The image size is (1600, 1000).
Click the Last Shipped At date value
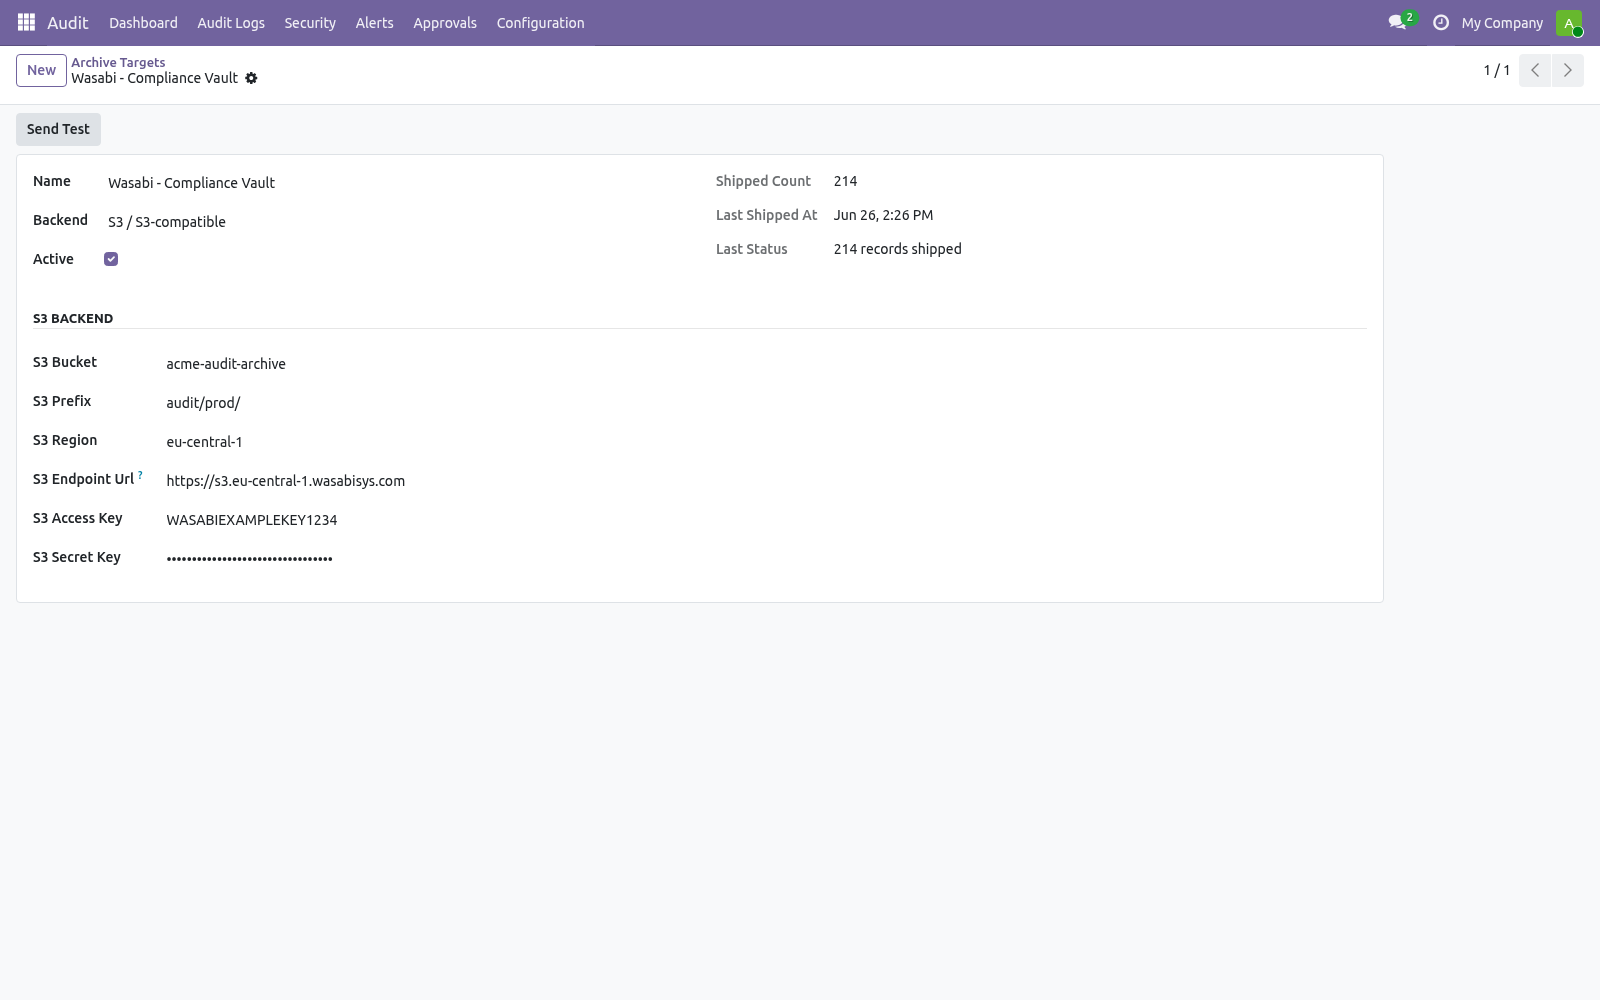[x=883, y=215]
